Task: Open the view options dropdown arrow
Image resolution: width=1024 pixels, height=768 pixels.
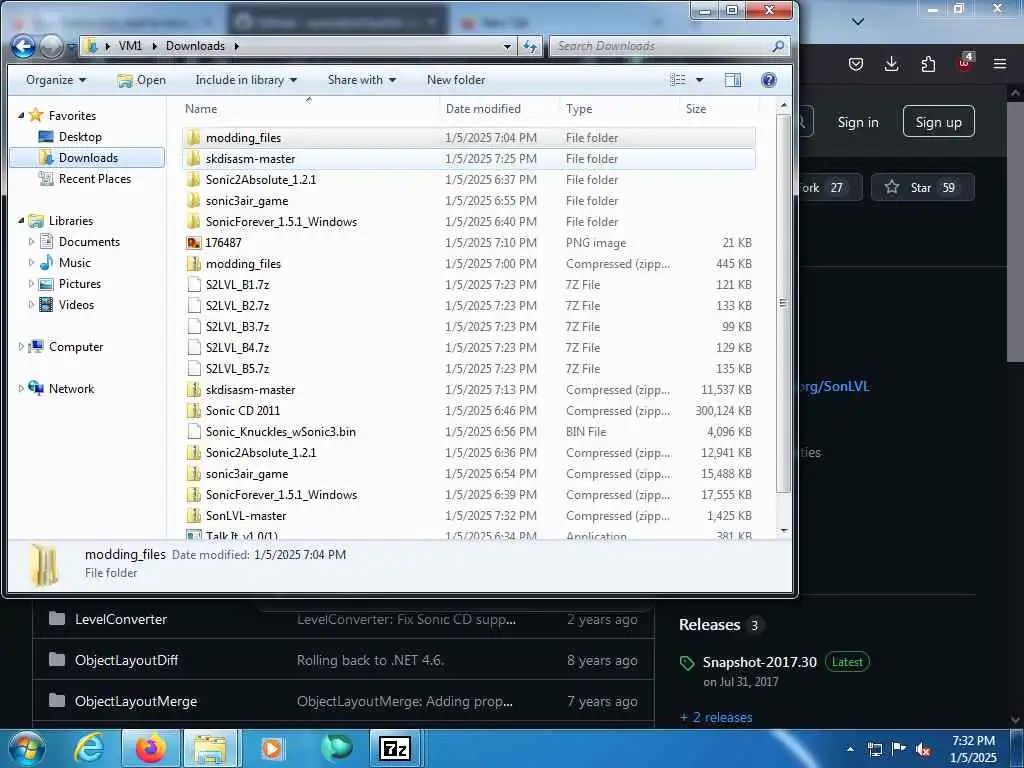Action: pos(699,80)
